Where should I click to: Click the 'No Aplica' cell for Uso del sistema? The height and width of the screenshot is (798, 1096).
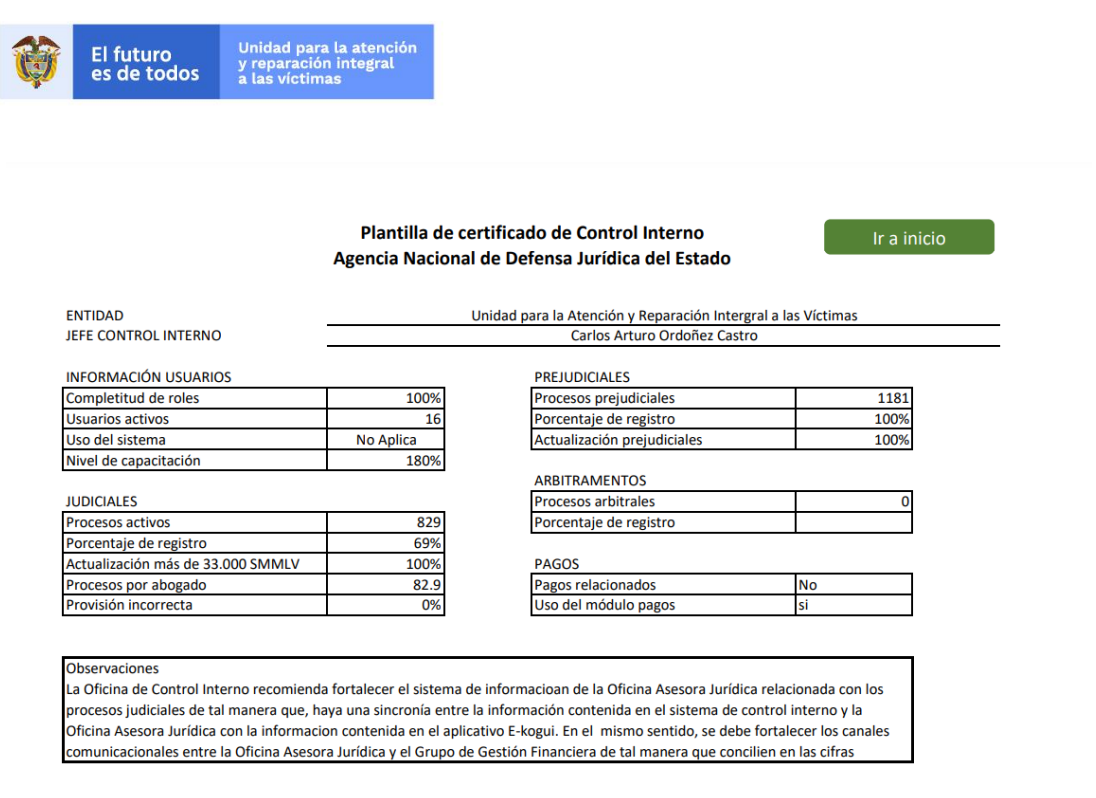point(386,440)
